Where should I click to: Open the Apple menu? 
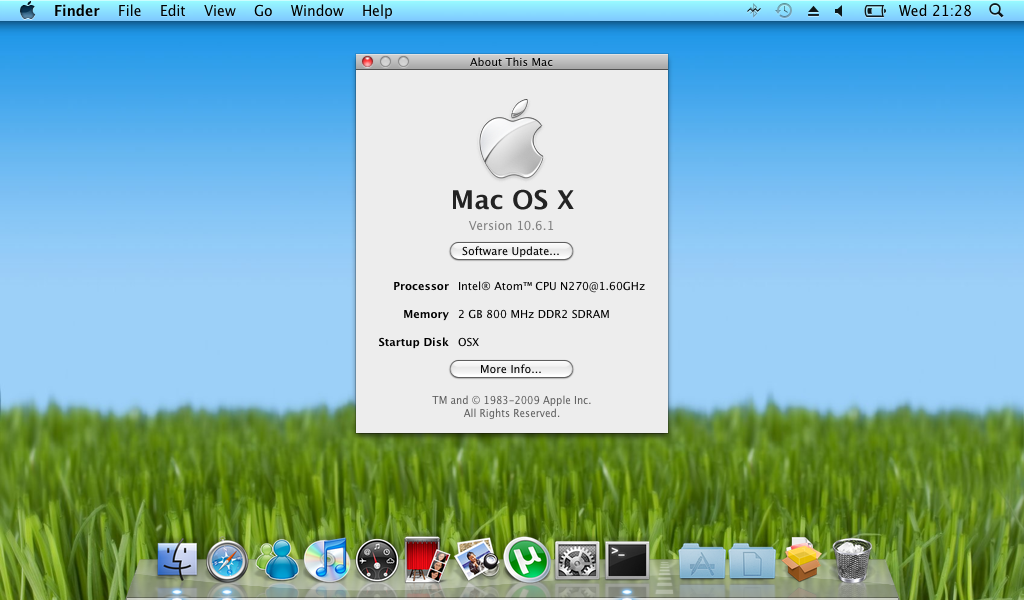coord(27,10)
